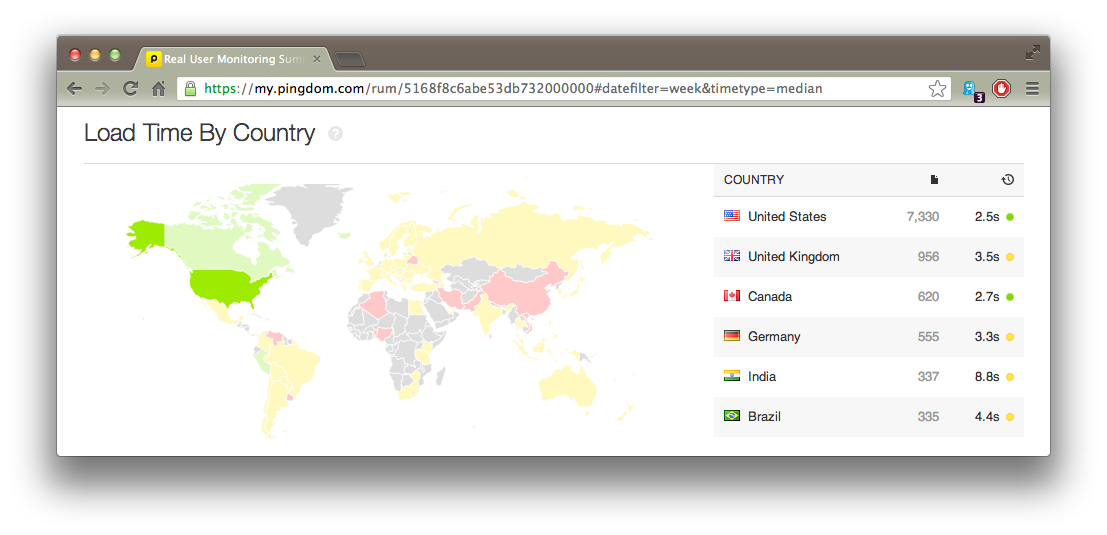Click the India flag icon
The width and height of the screenshot is (1107, 535).
(731, 376)
